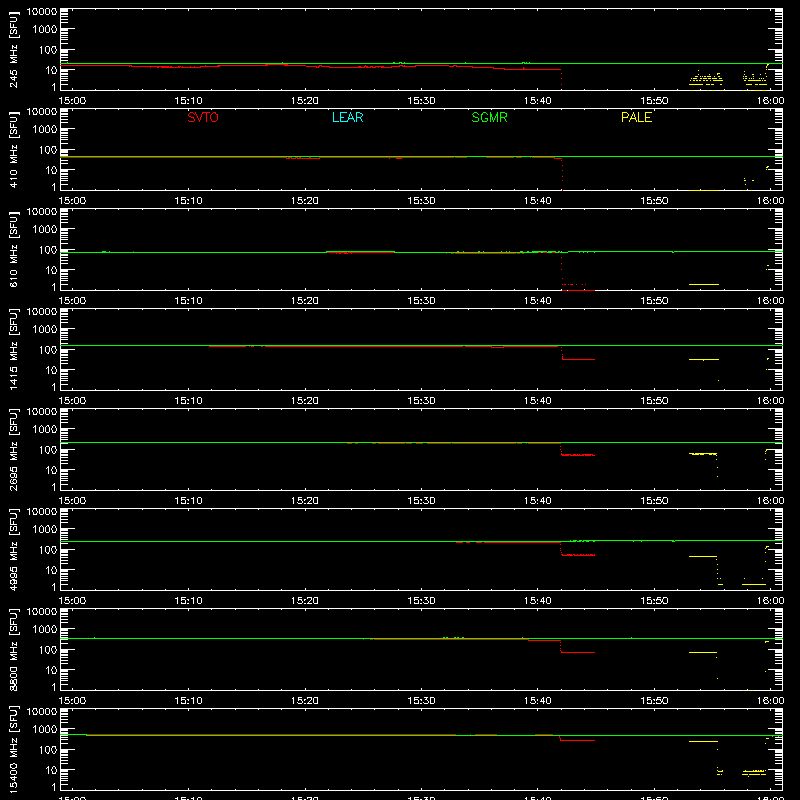Click 15:40 tick below 610 MHz plot
Image resolution: width=800 pixels, height=800 pixels.
click(x=538, y=301)
